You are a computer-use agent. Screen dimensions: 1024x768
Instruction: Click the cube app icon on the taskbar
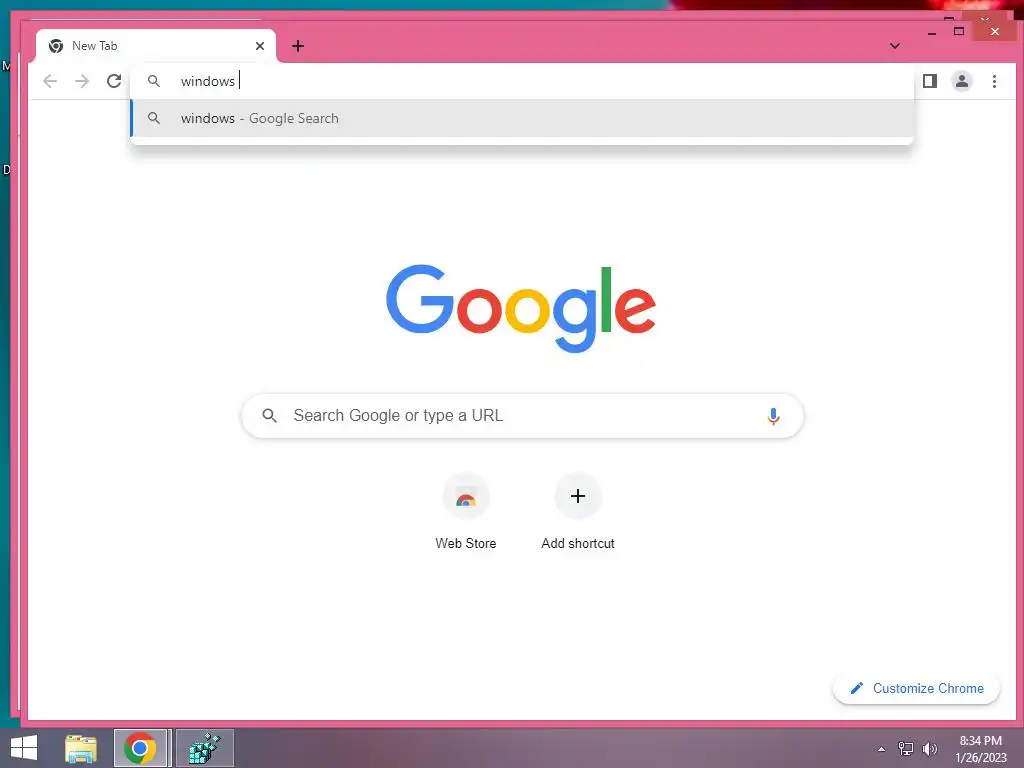[204, 748]
